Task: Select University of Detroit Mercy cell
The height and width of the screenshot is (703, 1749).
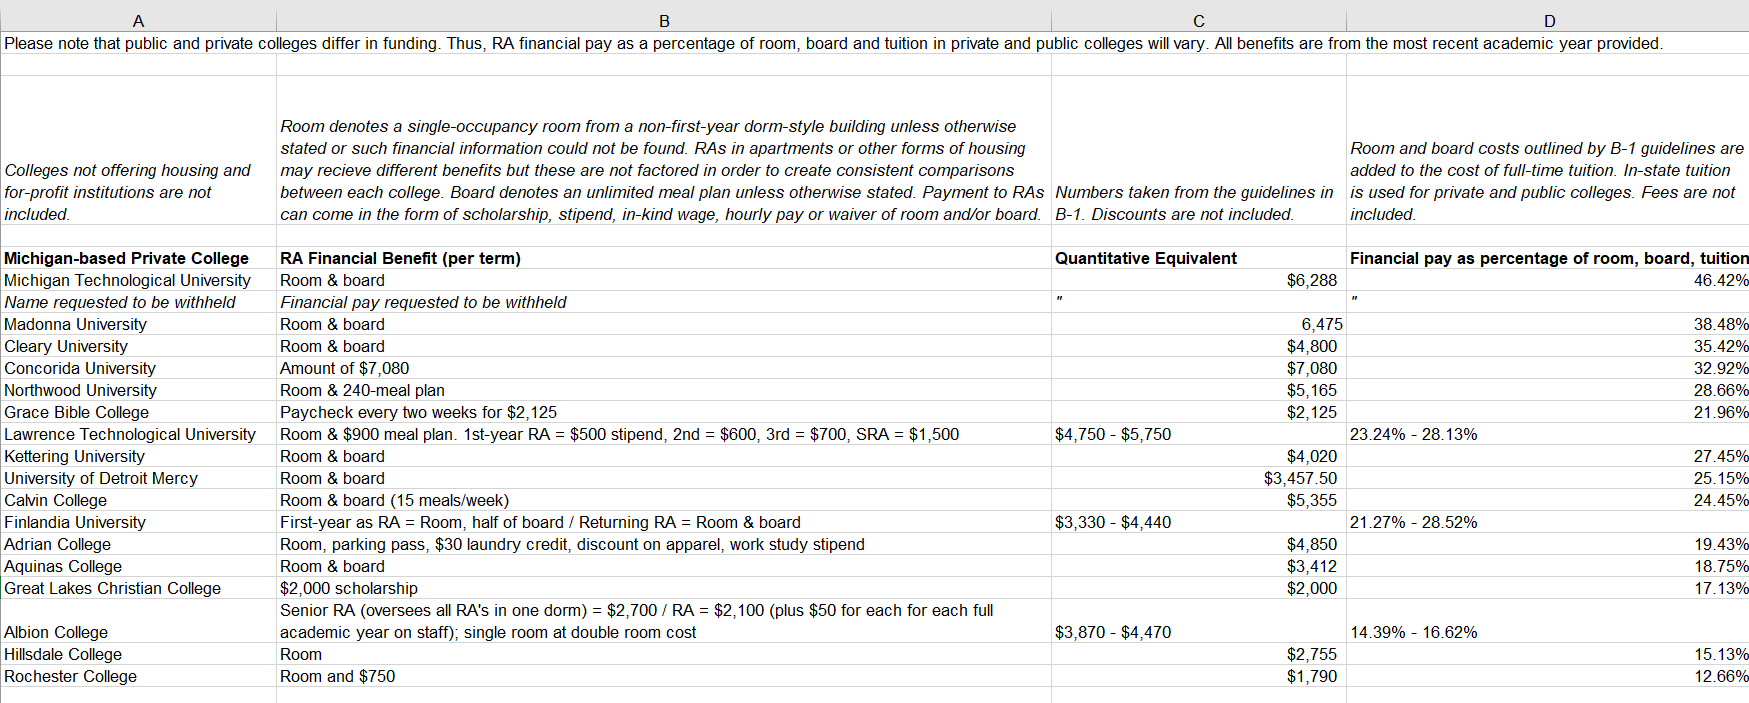Action: [138, 478]
